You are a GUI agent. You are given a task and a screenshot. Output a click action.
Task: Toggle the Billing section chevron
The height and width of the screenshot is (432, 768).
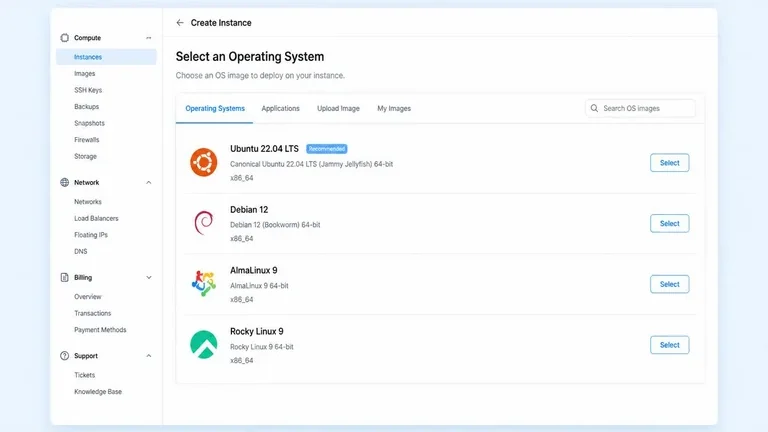pos(148,277)
